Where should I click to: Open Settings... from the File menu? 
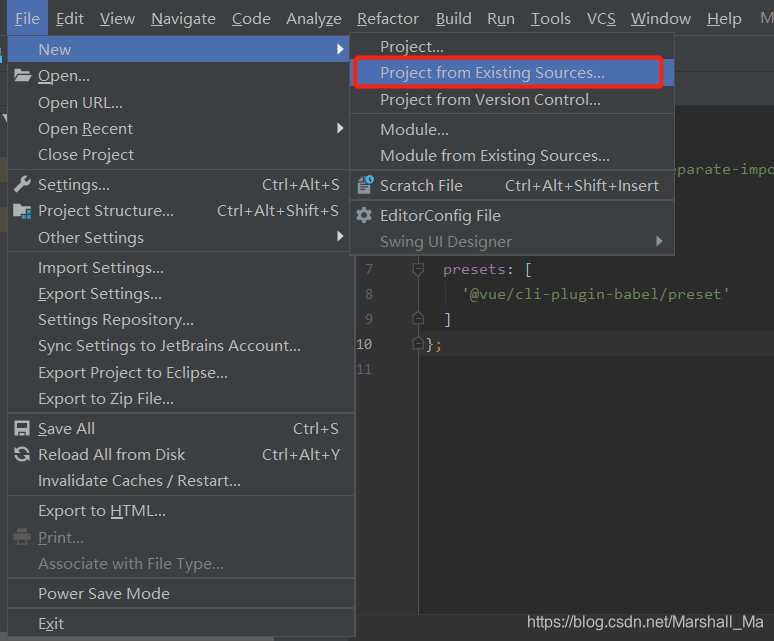[x=179, y=185]
